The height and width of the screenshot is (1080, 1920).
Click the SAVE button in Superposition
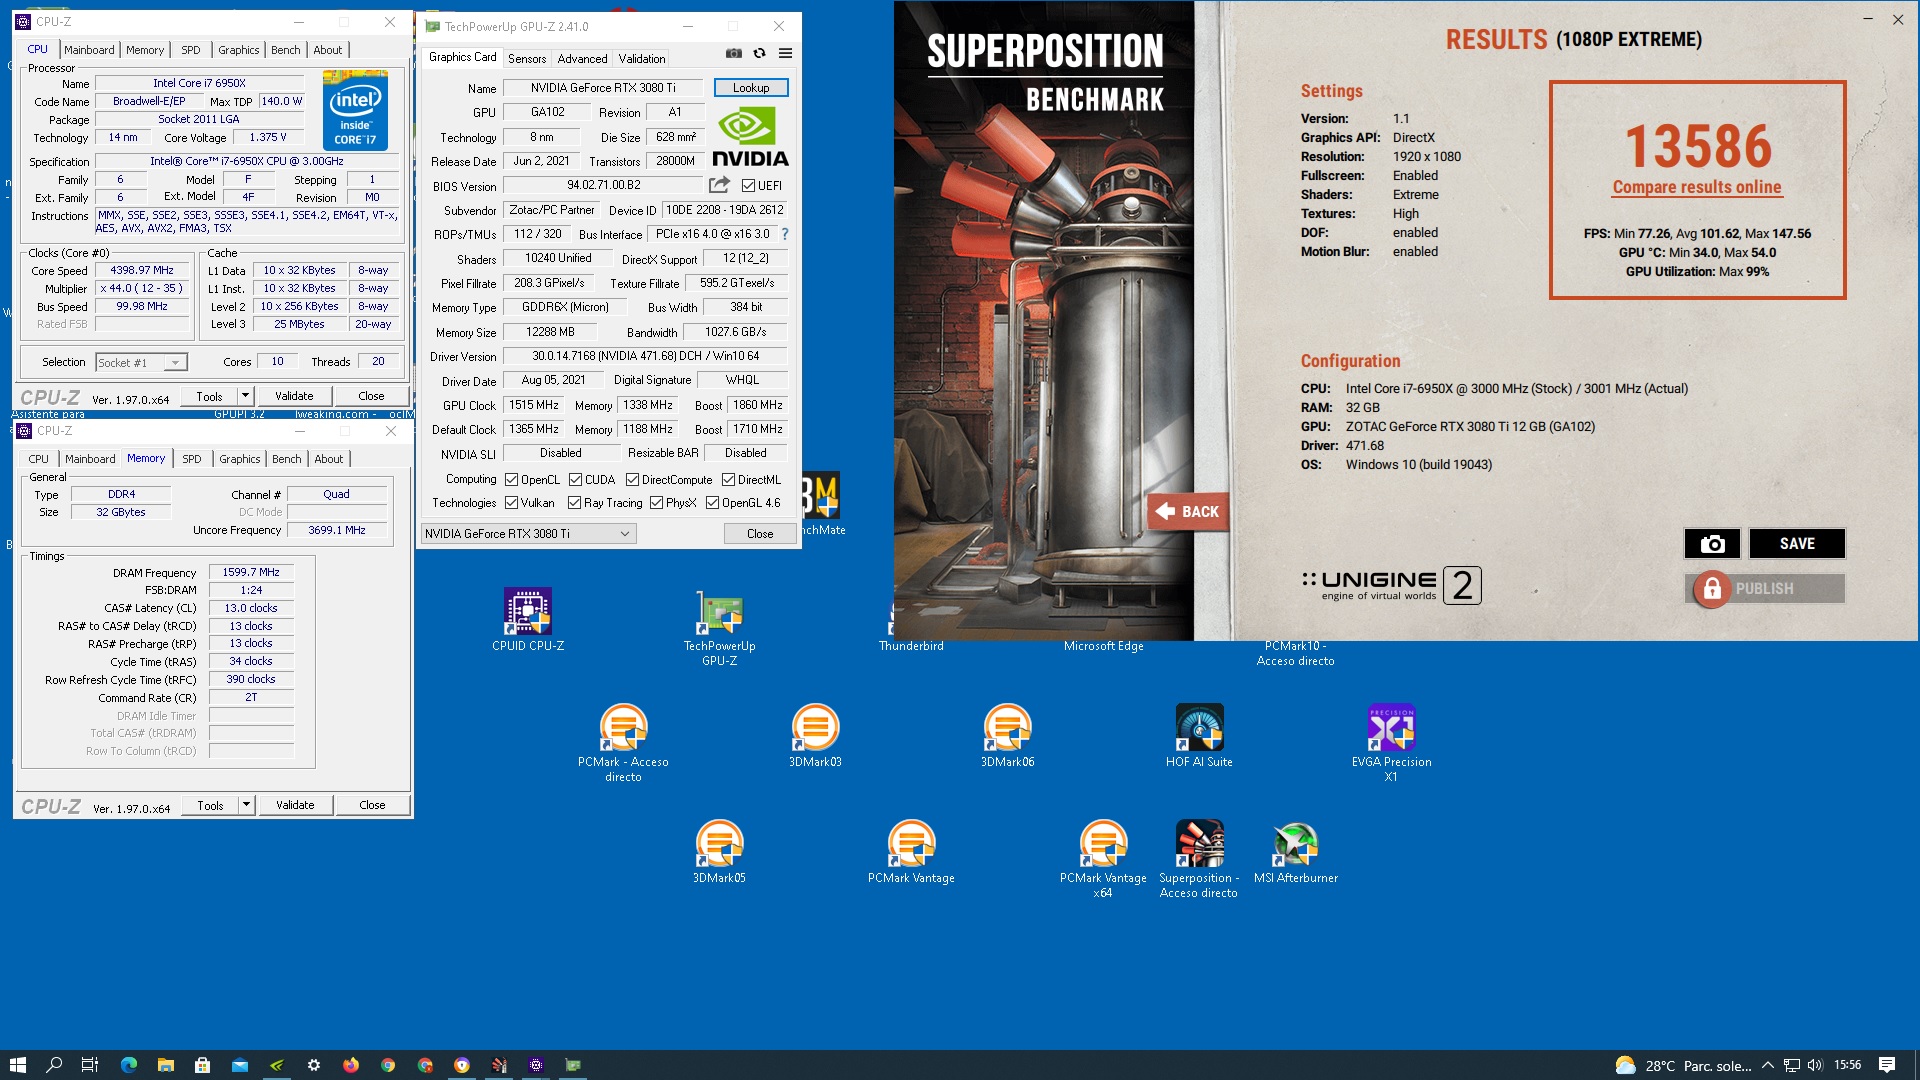point(1797,543)
